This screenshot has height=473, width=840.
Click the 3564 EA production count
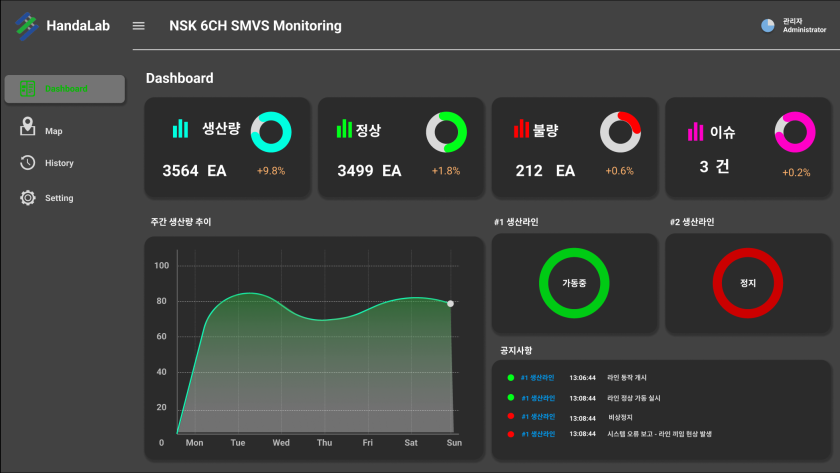click(194, 171)
